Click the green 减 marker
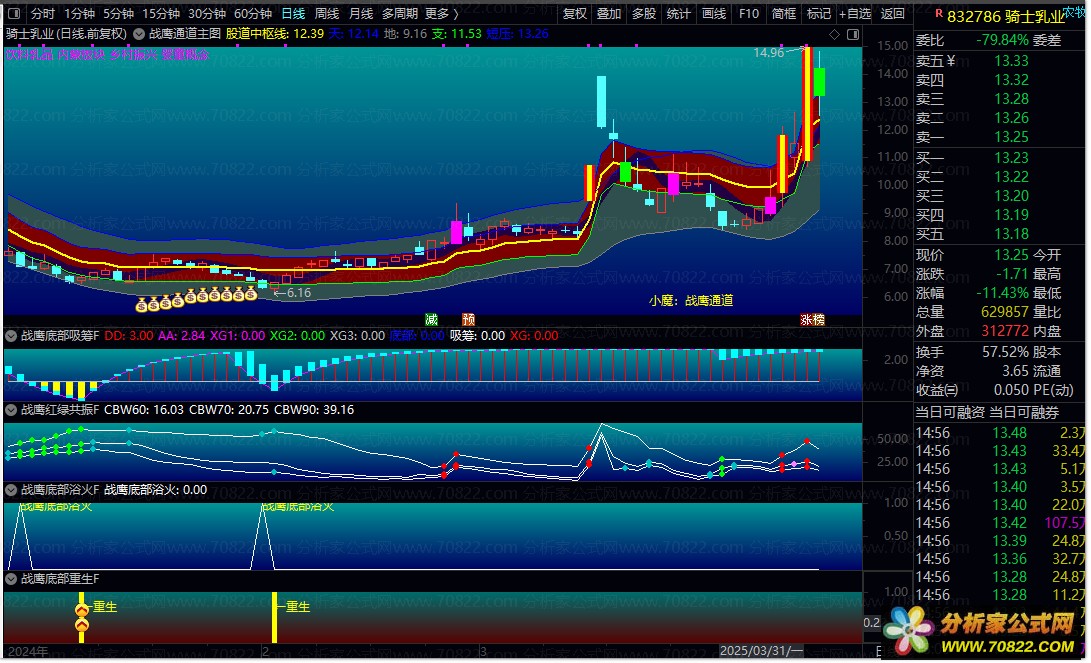This screenshot has height=663, width=1091. [x=431, y=319]
